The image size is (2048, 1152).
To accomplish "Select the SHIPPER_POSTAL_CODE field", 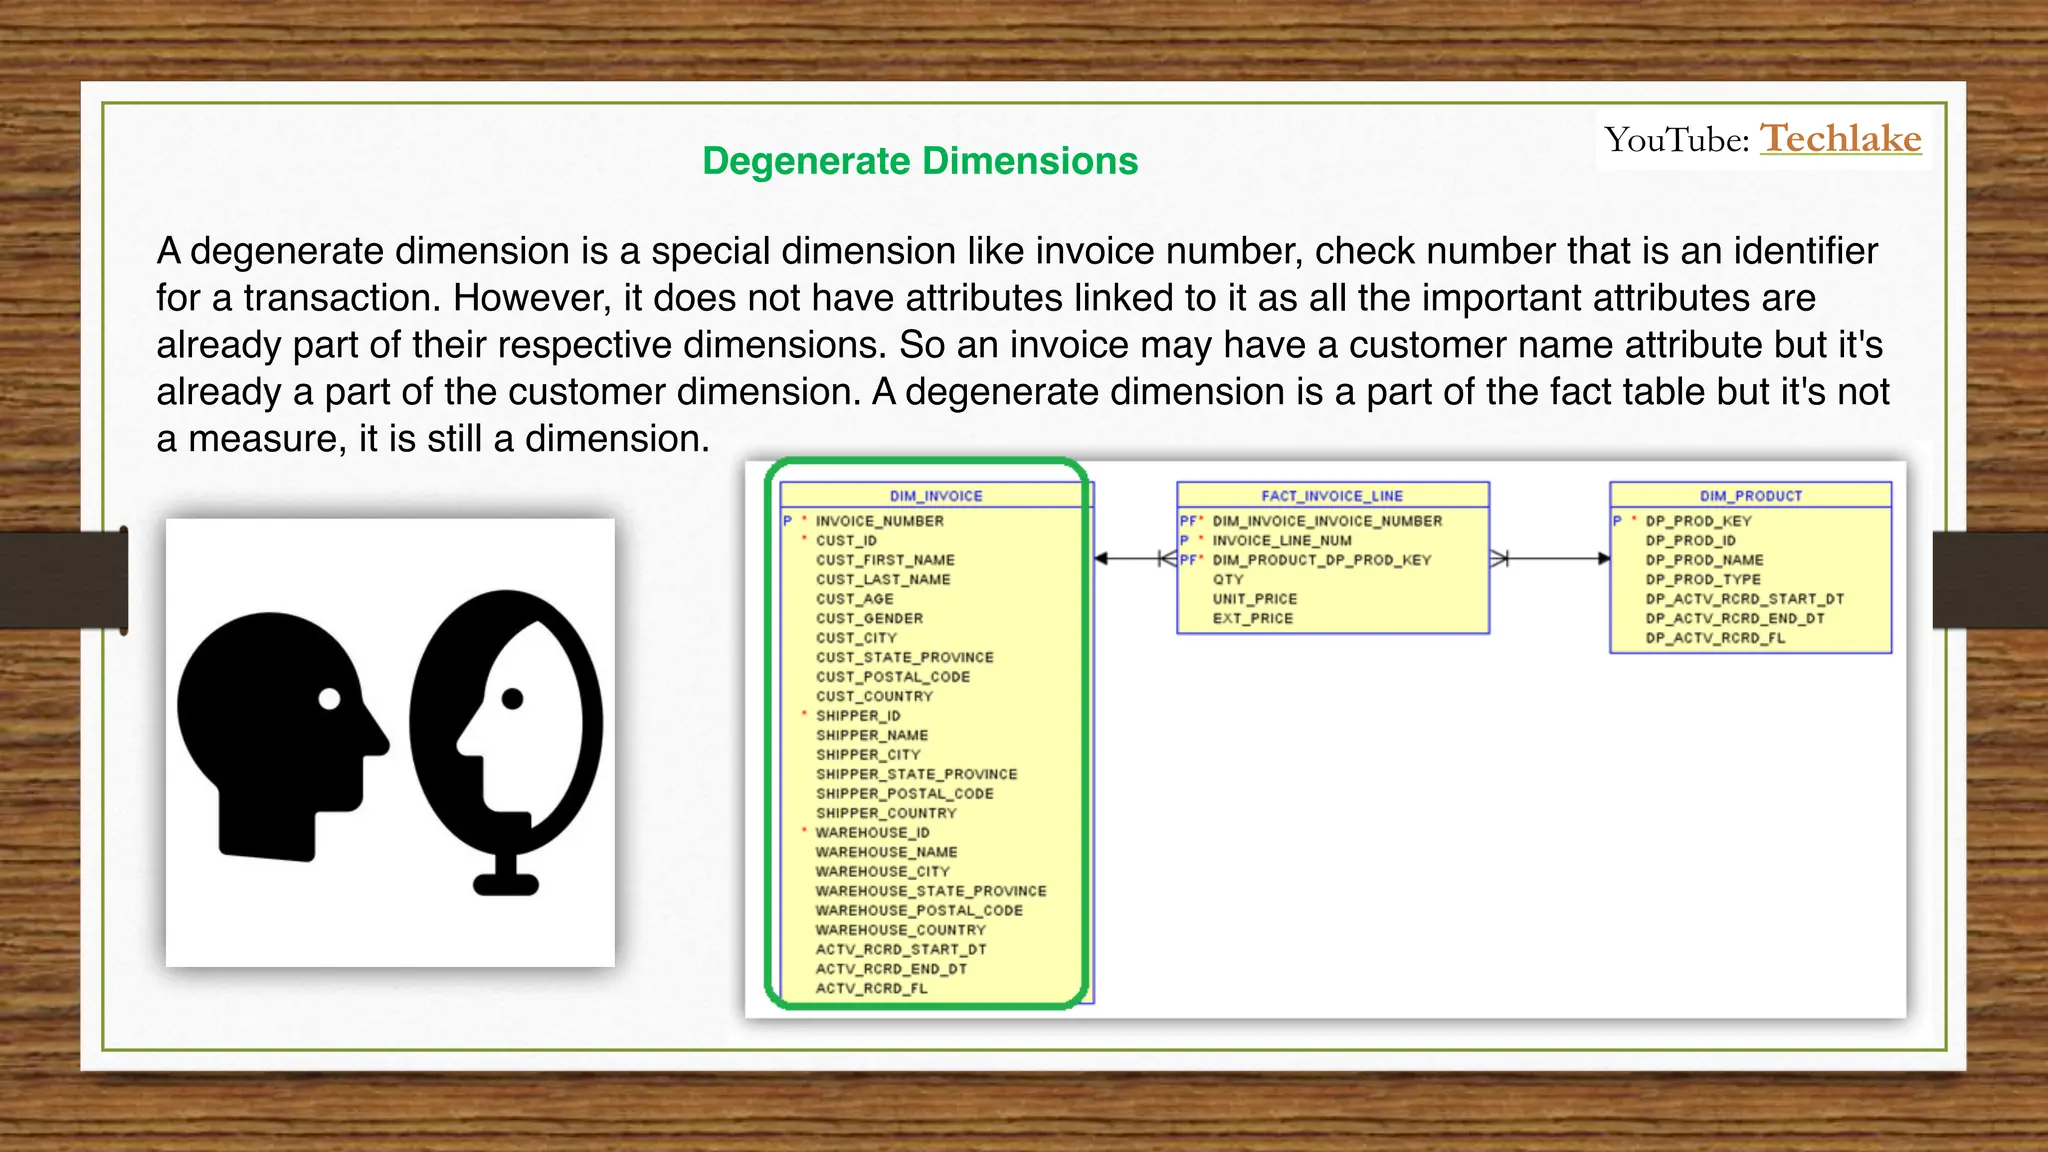I will [904, 794].
